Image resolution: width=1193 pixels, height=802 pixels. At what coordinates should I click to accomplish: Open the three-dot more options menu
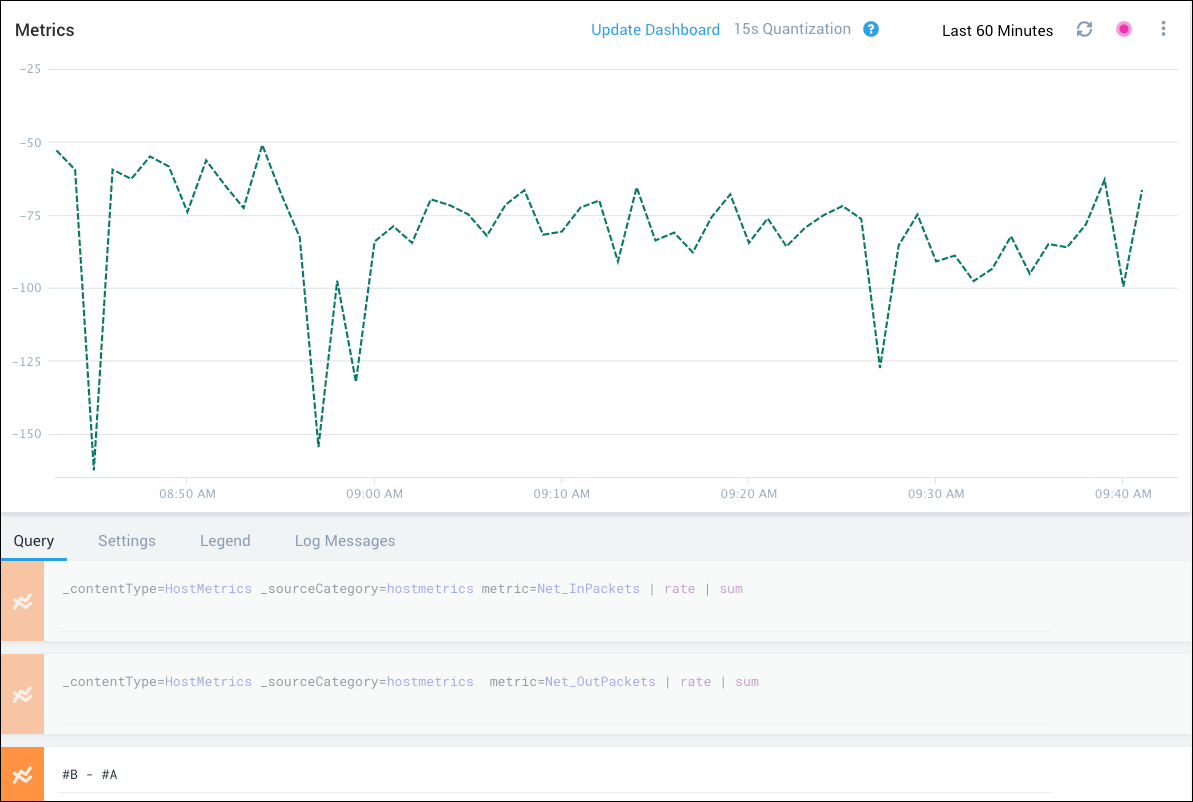[x=1163, y=30]
